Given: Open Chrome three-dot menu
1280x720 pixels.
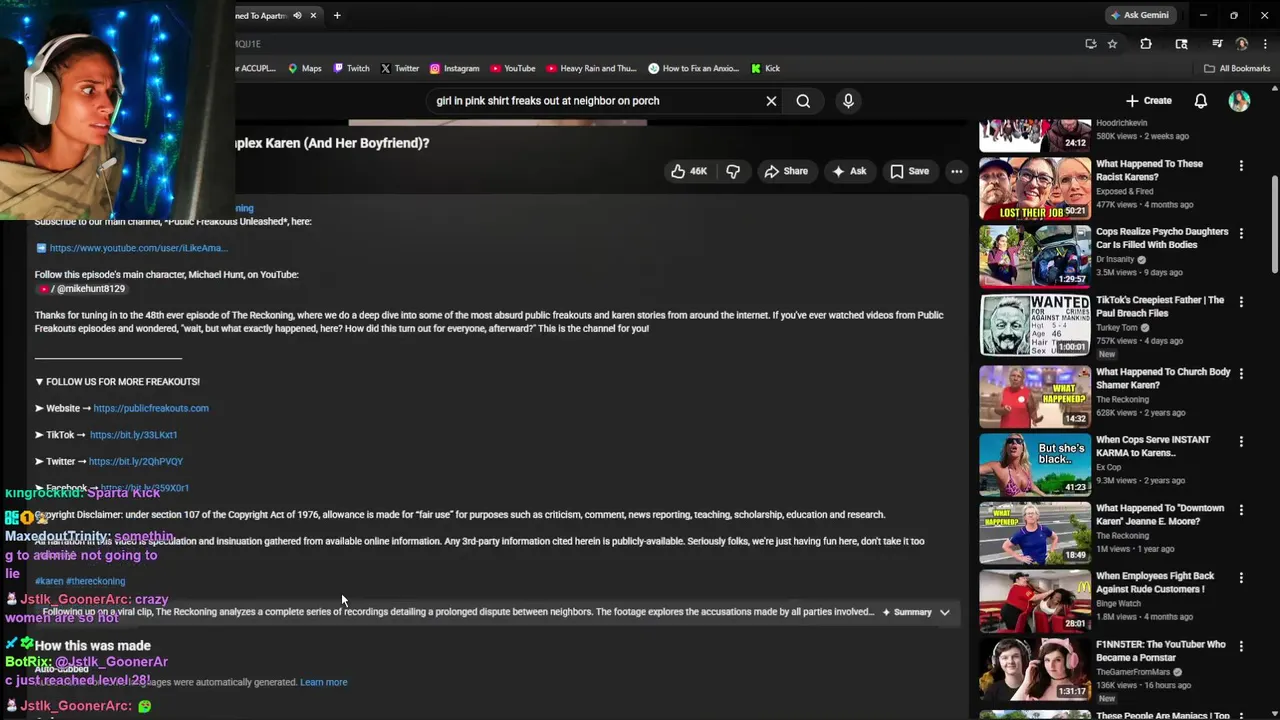Looking at the screenshot, I should (x=1266, y=44).
